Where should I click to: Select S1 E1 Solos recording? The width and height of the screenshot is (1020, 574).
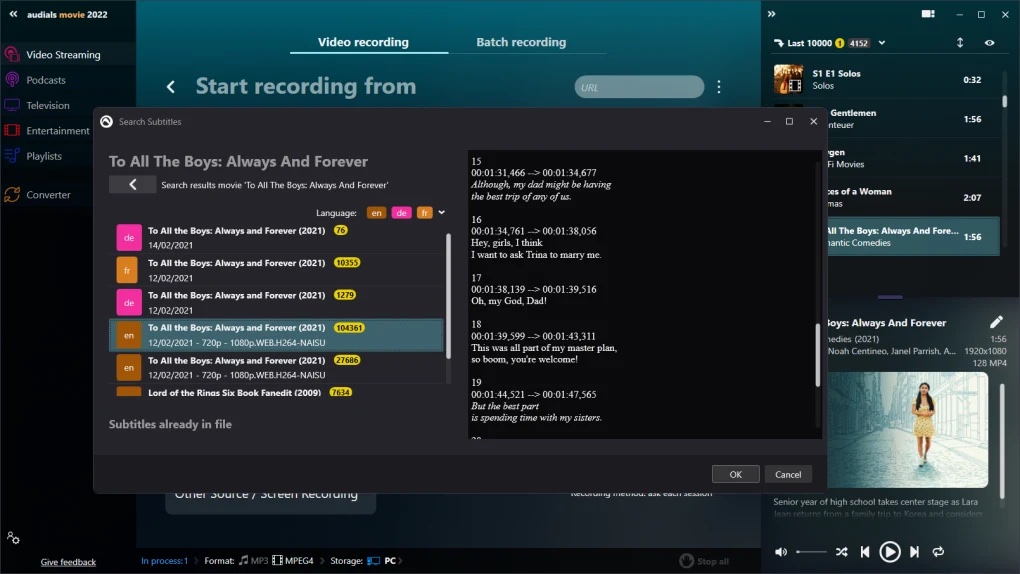click(x=885, y=79)
